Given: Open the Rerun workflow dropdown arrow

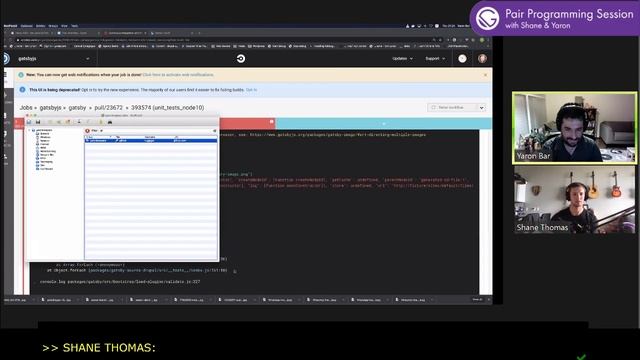Looking at the screenshot, I should 482,107.
